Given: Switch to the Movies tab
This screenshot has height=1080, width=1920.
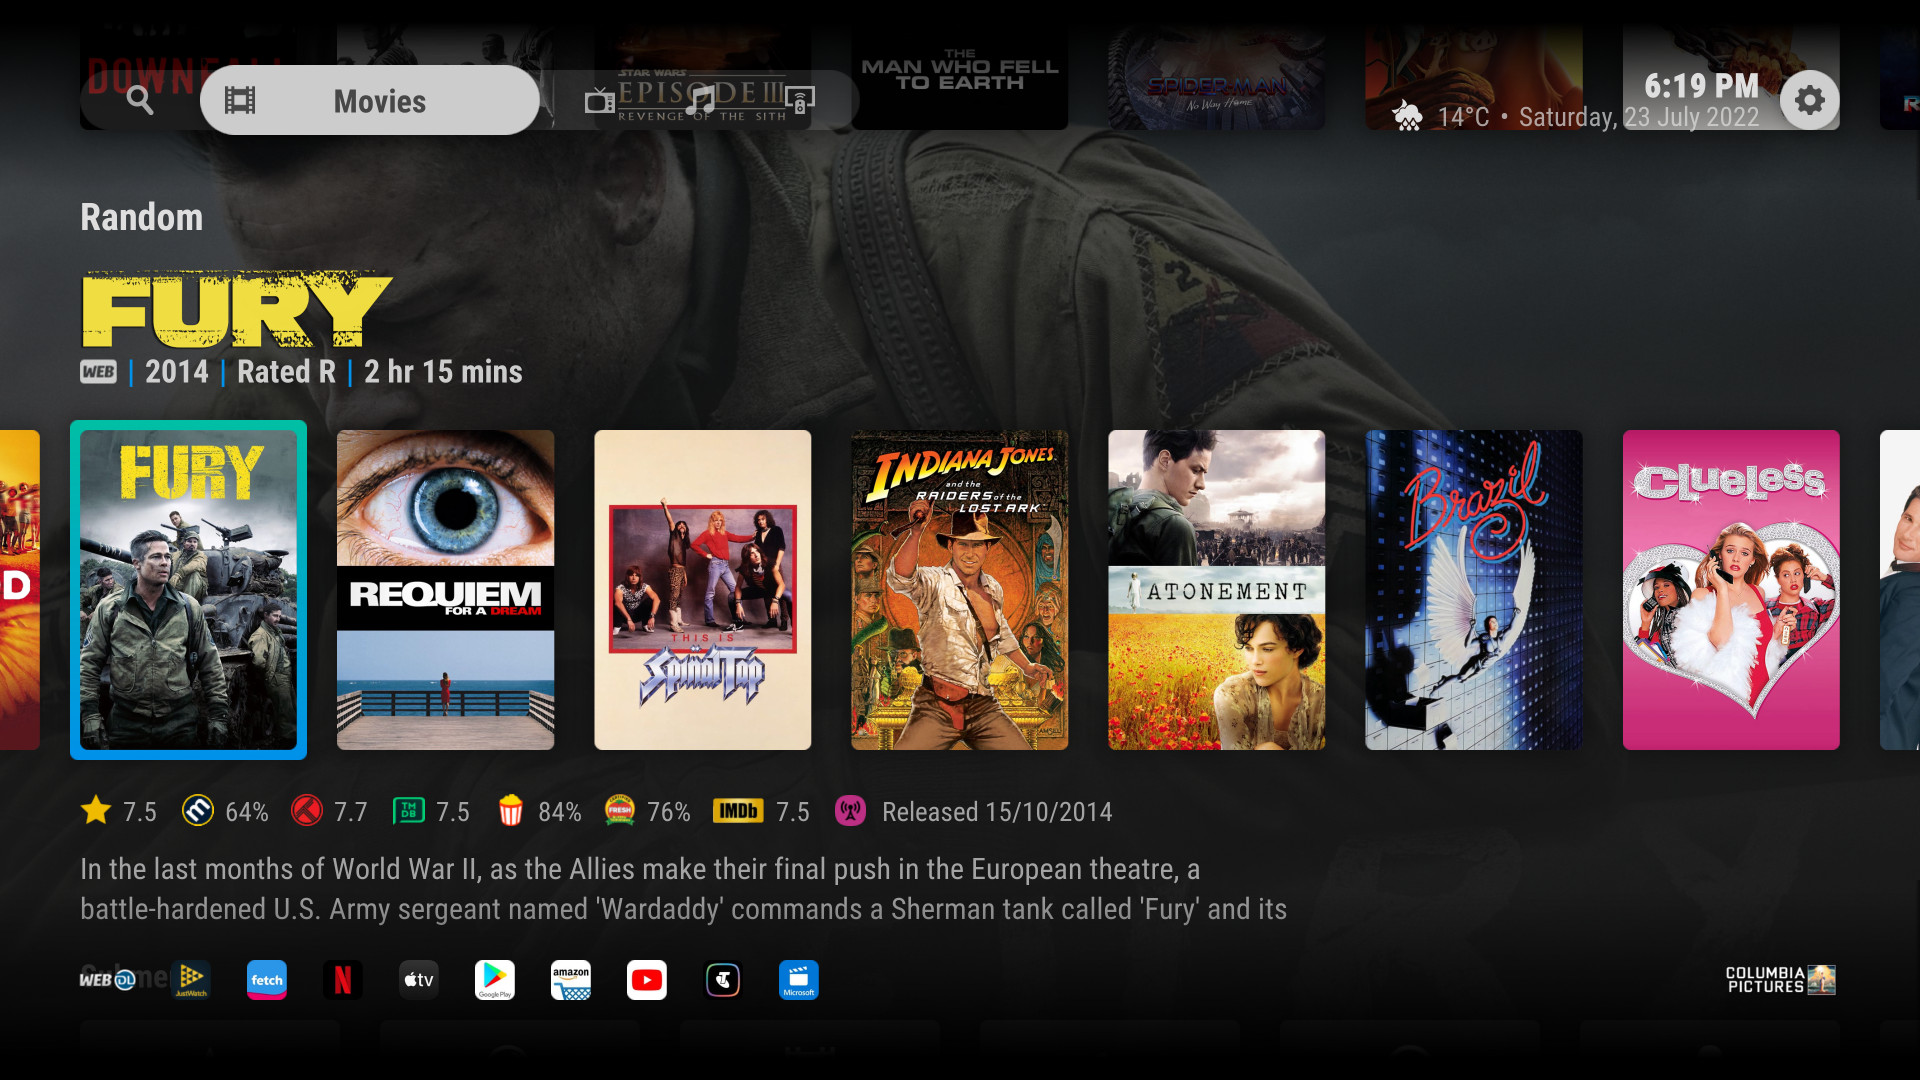Looking at the screenshot, I should 370,100.
